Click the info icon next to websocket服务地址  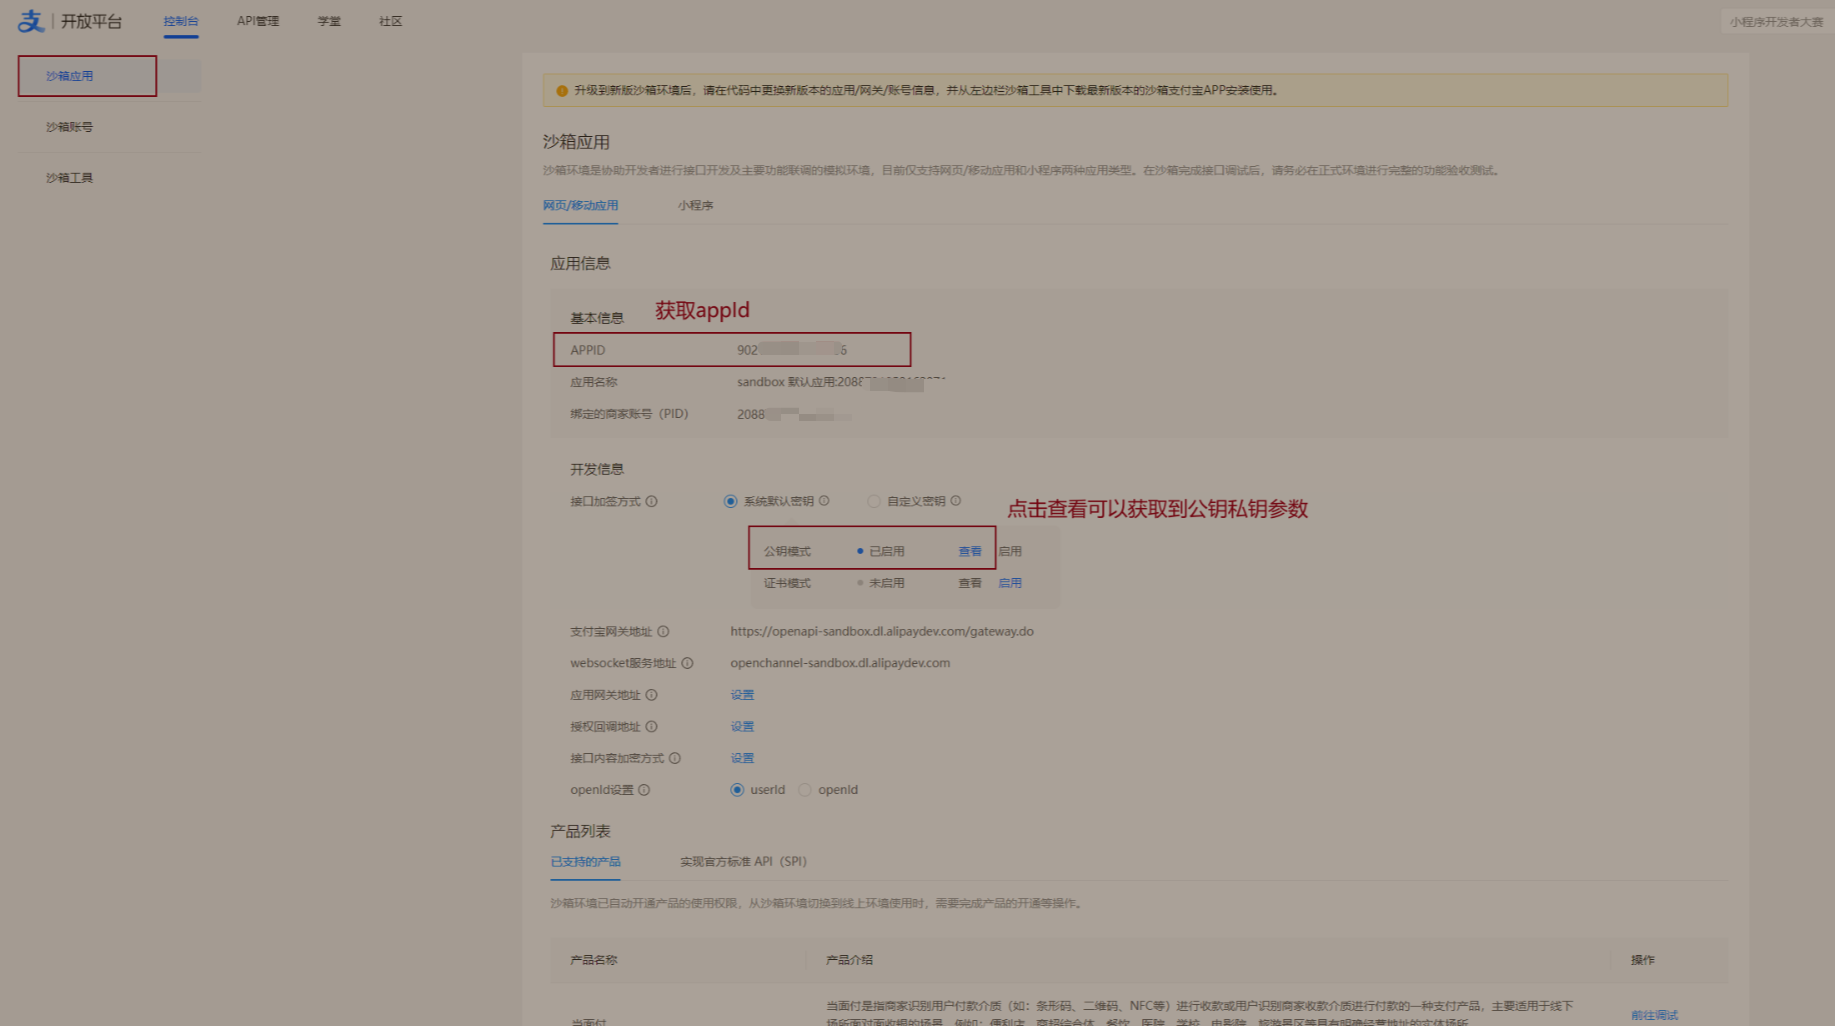point(687,663)
